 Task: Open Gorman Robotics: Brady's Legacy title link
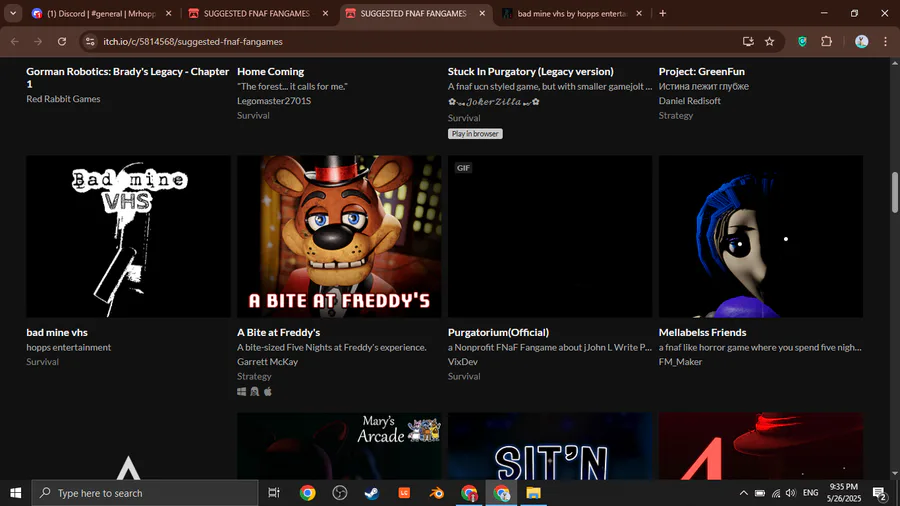tap(127, 77)
